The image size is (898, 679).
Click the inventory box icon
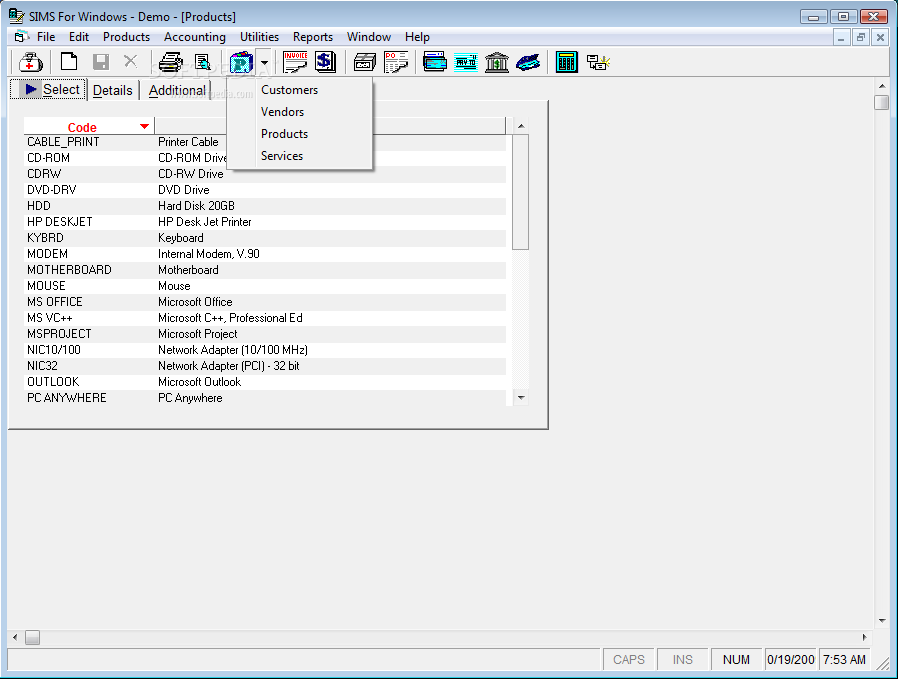(364, 62)
